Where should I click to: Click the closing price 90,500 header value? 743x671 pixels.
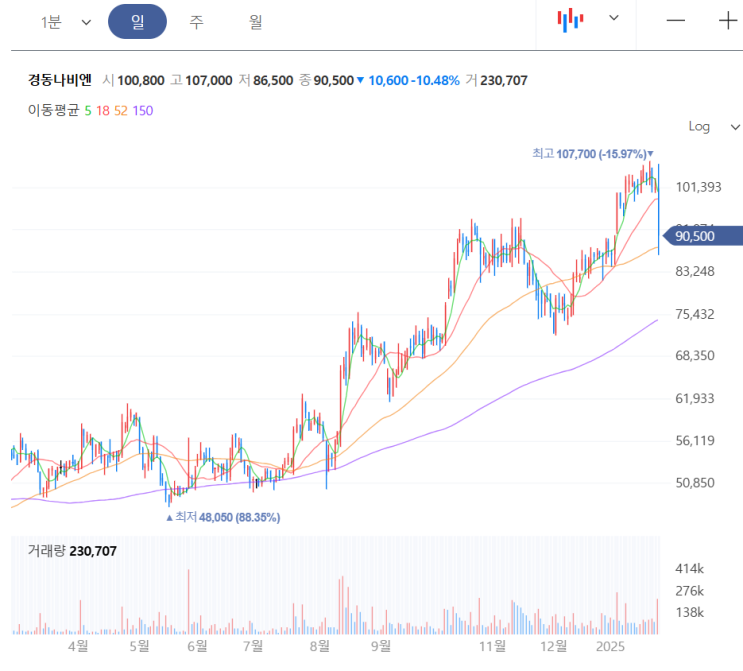334,81
